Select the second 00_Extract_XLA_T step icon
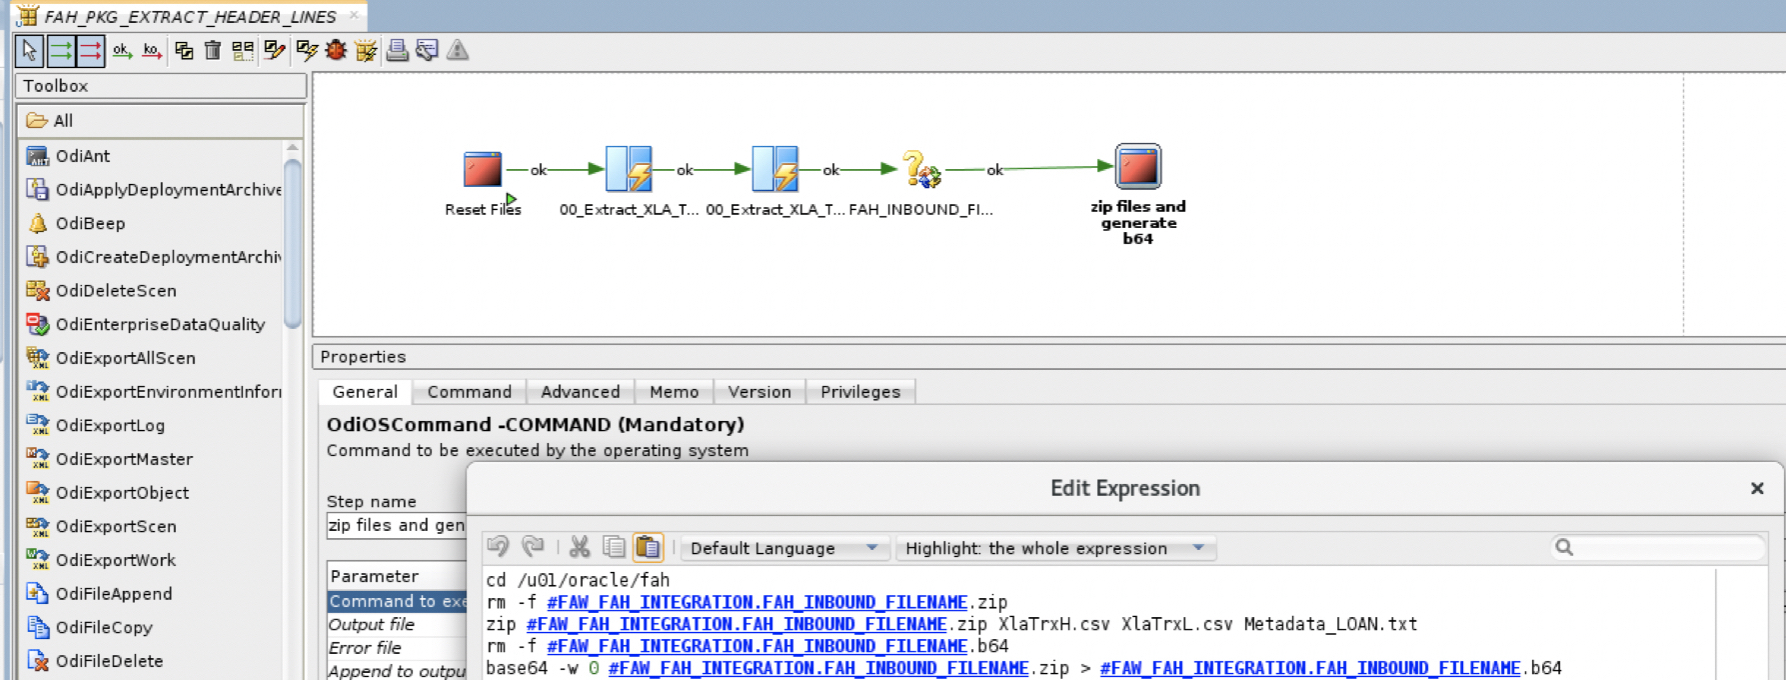The width and height of the screenshot is (1786, 680). [775, 168]
